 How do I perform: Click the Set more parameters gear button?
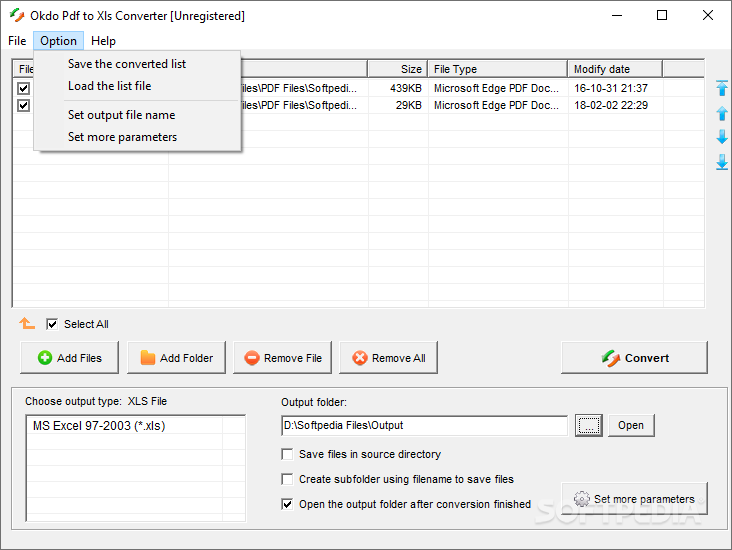point(634,499)
